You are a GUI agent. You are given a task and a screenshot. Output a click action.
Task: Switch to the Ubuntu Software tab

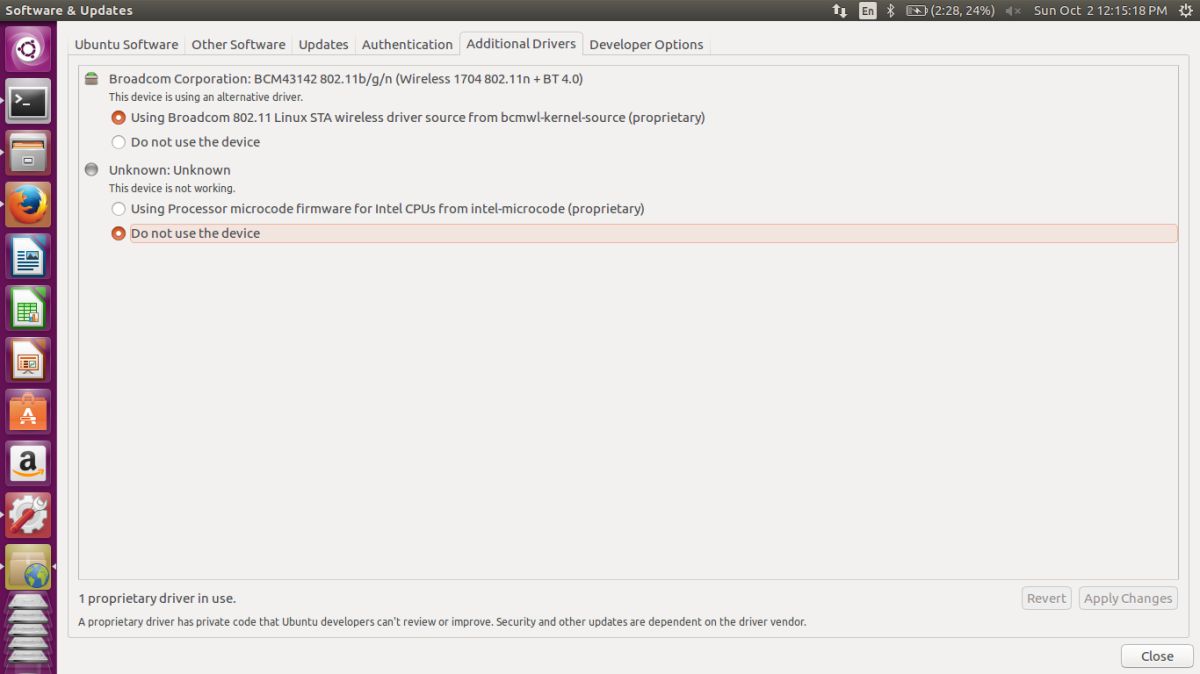coord(126,44)
